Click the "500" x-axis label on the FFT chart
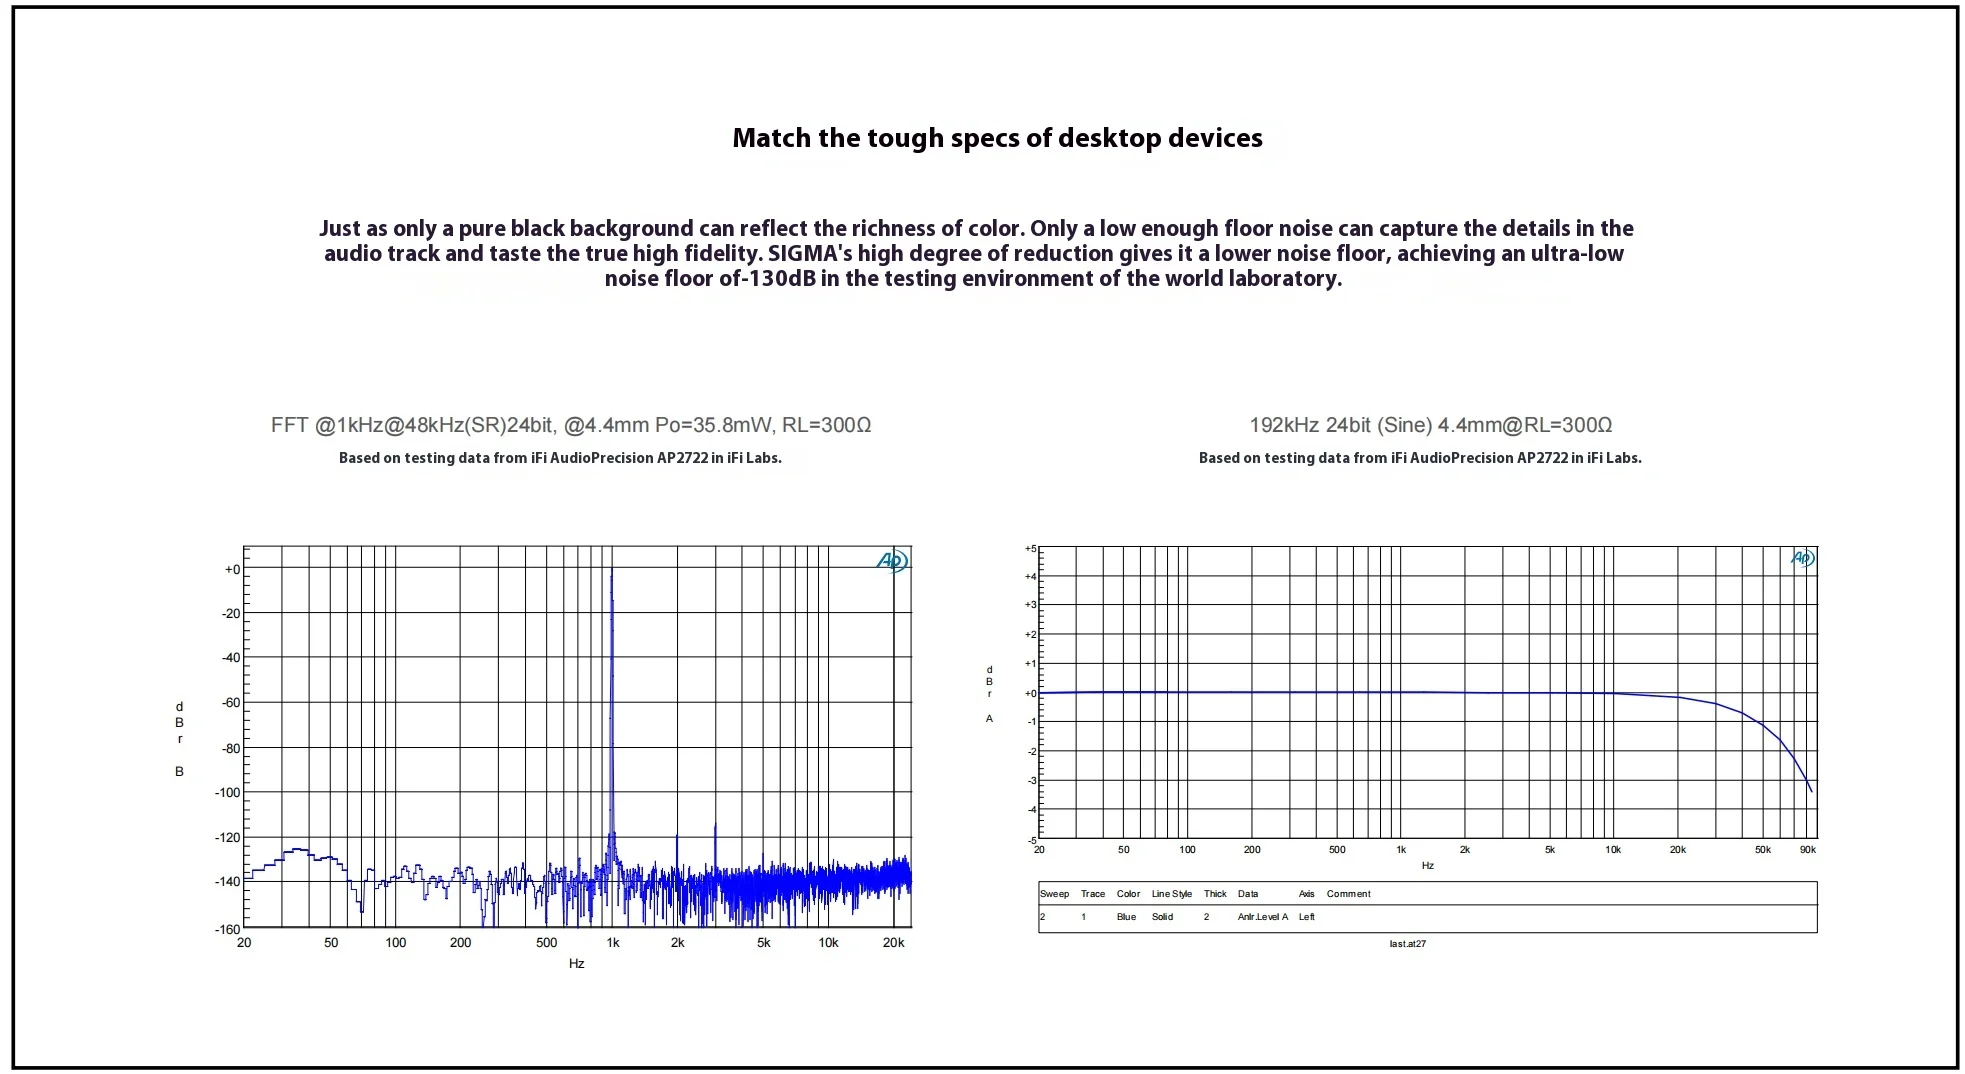1965x1074 pixels. 546,943
